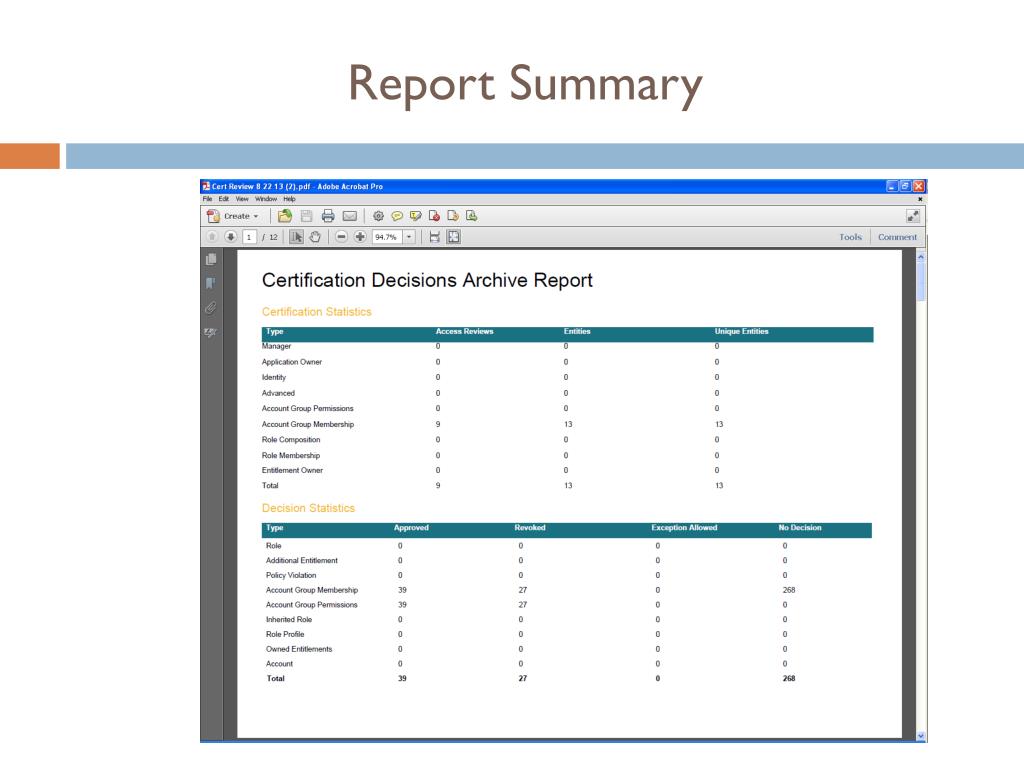
Task: Click the zoom field showing 94.7%
Action: coord(388,237)
